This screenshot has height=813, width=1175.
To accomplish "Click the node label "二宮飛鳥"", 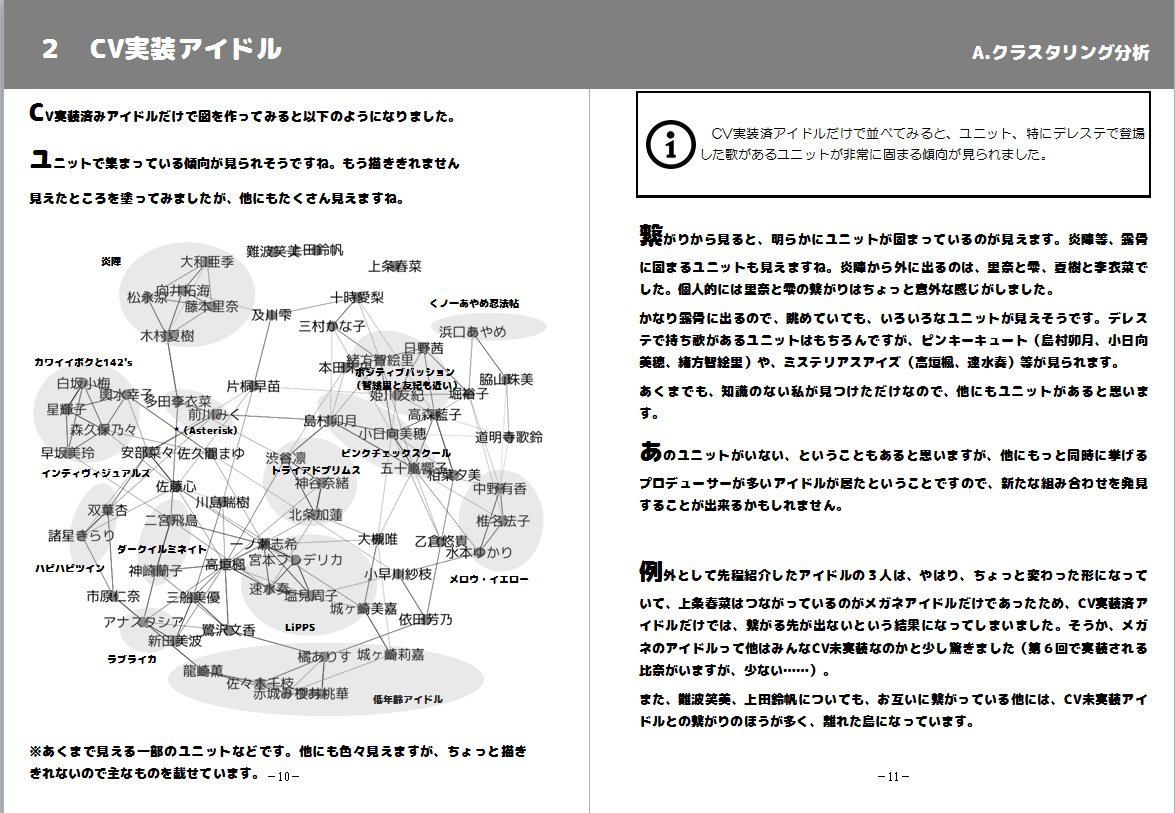I will (x=171, y=521).
